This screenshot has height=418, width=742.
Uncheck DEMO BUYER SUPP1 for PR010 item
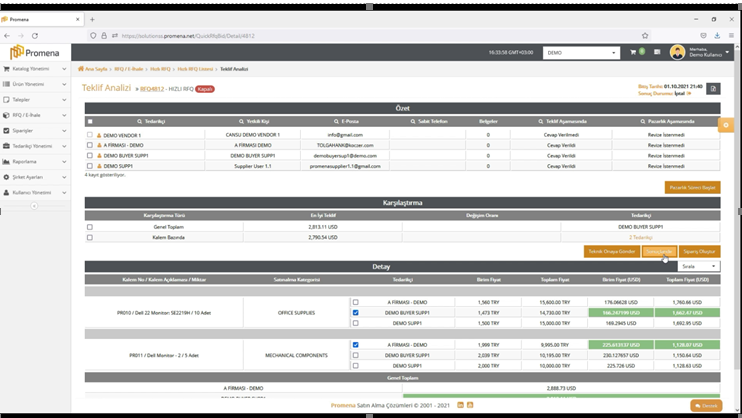point(355,313)
